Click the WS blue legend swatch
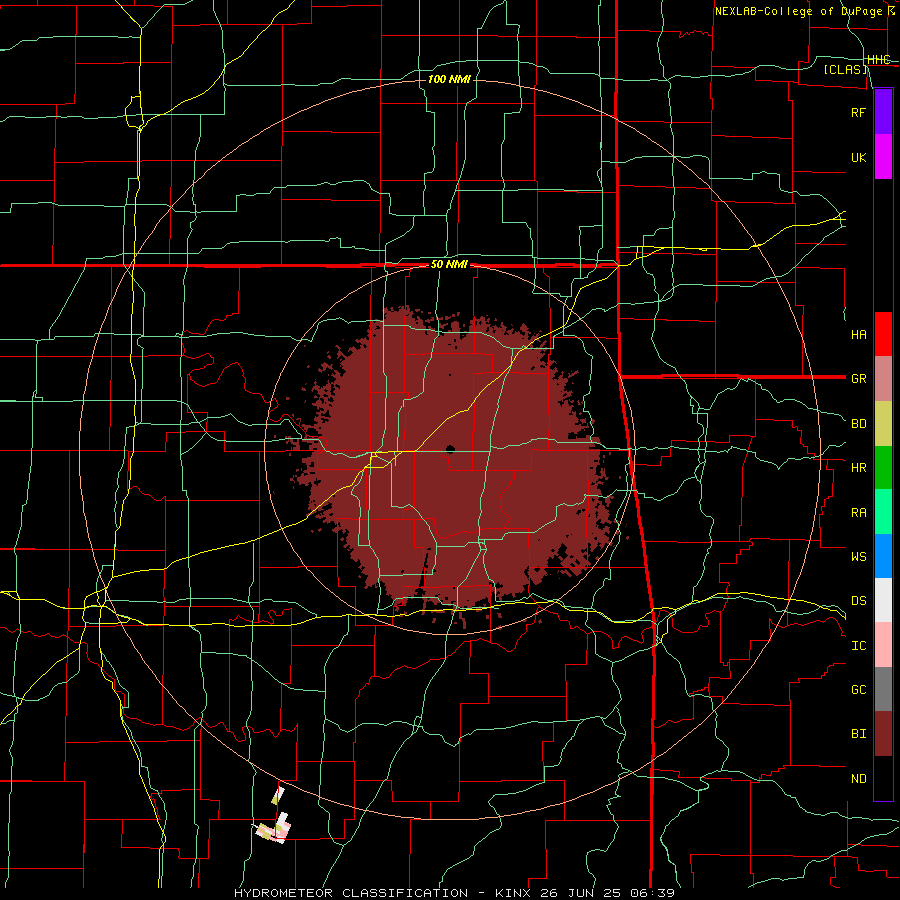900x900 pixels. click(883, 556)
